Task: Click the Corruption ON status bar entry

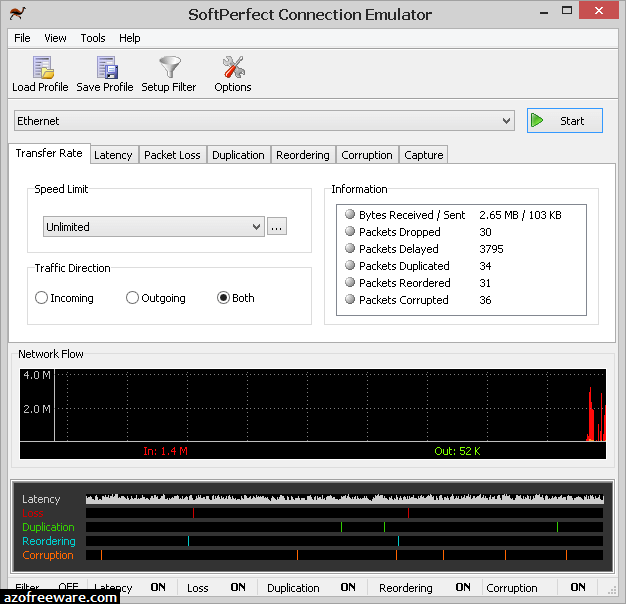Action: click(539, 587)
